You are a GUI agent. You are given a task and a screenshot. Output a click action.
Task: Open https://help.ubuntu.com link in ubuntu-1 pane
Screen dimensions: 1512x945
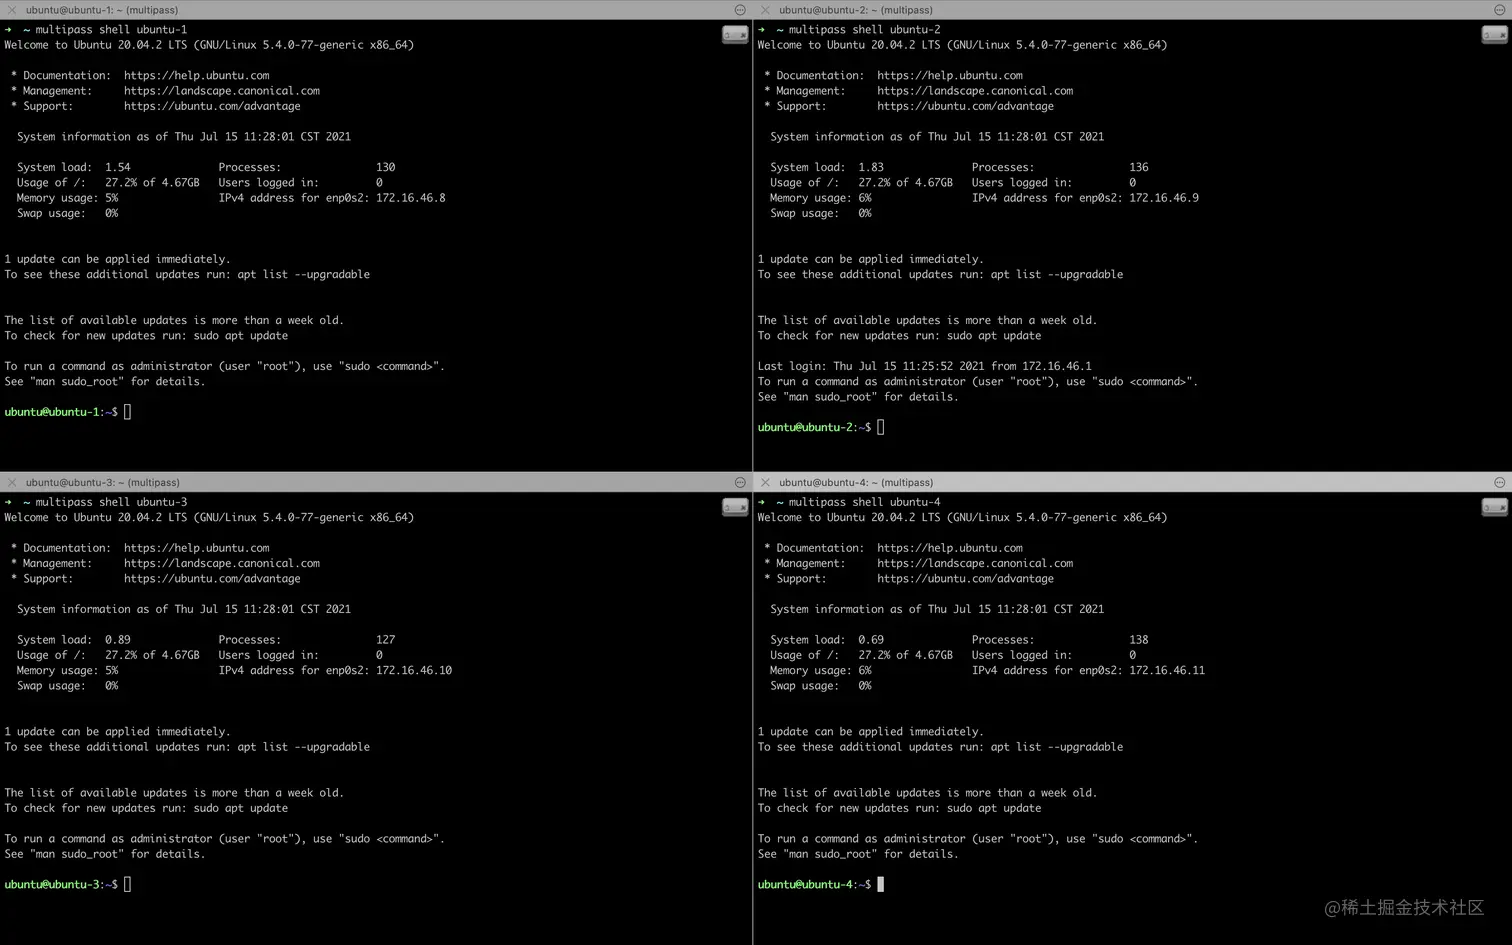click(197, 75)
